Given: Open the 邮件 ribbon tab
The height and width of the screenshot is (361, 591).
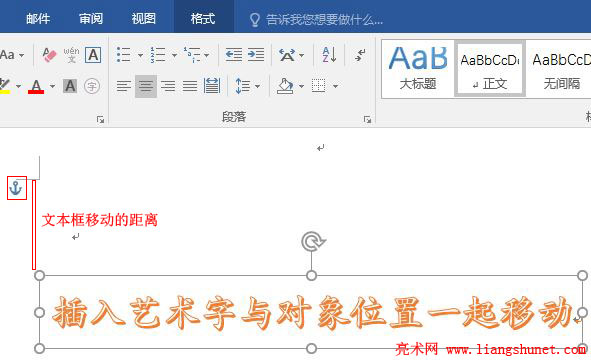Looking at the screenshot, I should [x=38, y=18].
